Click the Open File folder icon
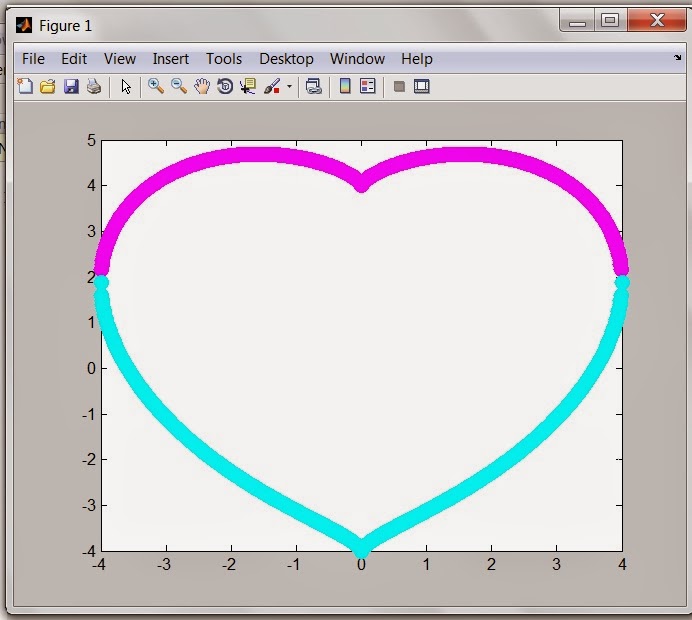This screenshot has width=692, height=620. pos(47,87)
